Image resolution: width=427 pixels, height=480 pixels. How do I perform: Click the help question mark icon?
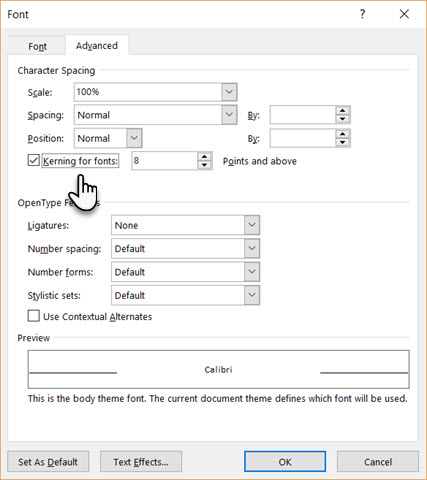tap(362, 14)
